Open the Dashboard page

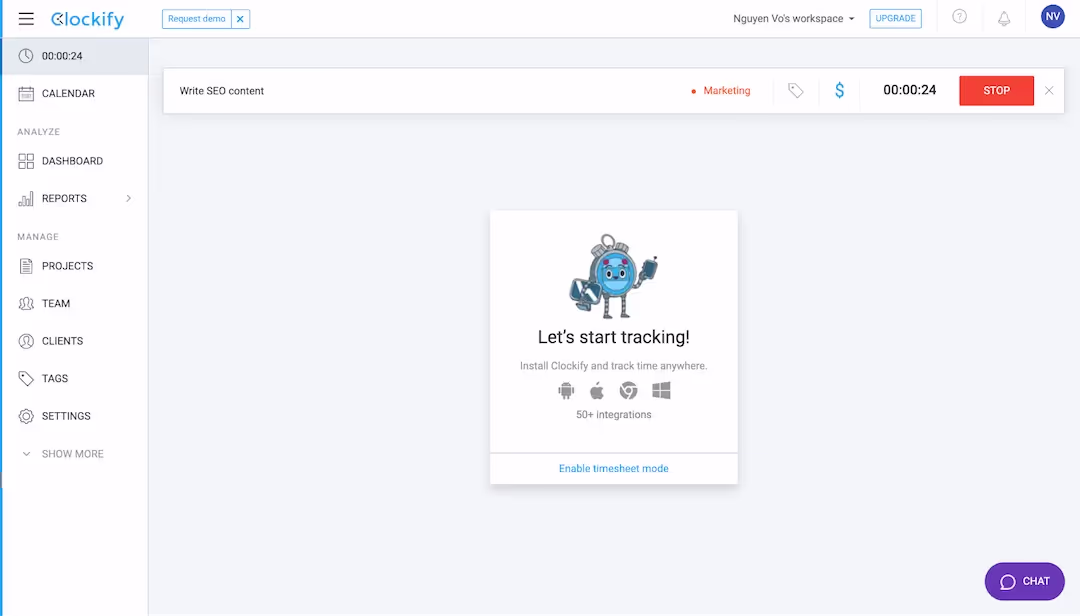tap(74, 161)
